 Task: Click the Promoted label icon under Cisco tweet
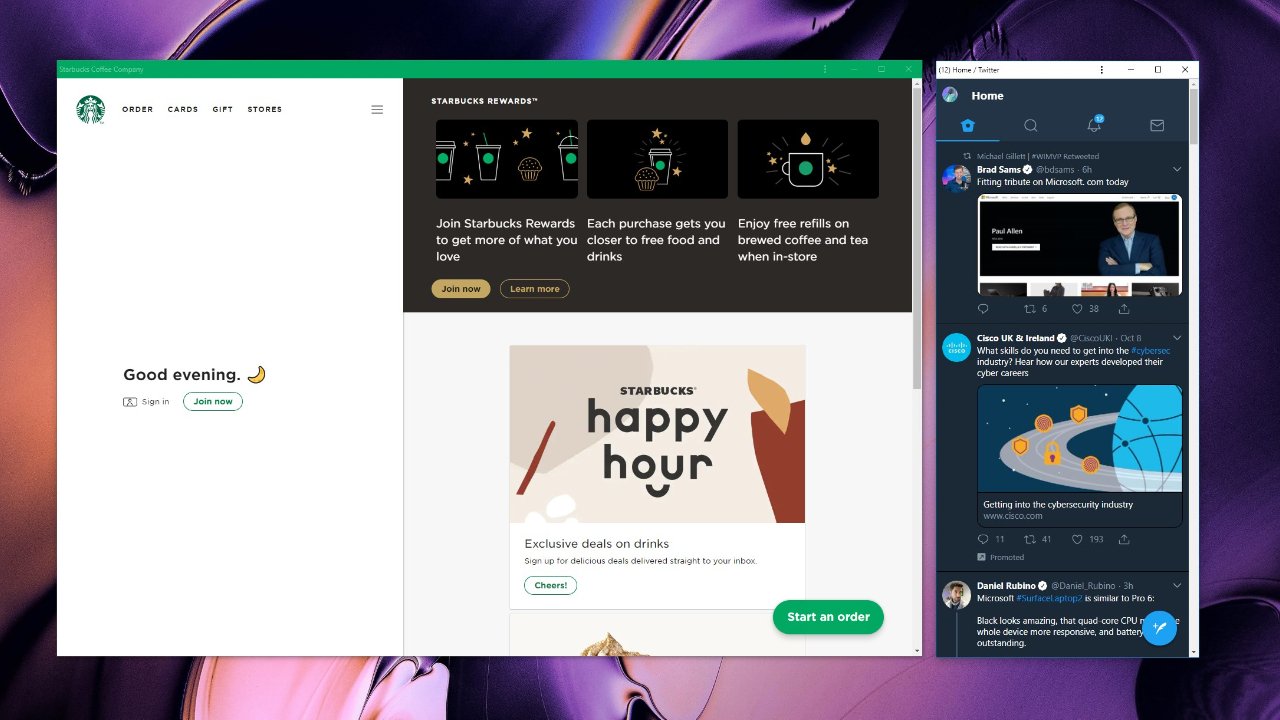982,557
